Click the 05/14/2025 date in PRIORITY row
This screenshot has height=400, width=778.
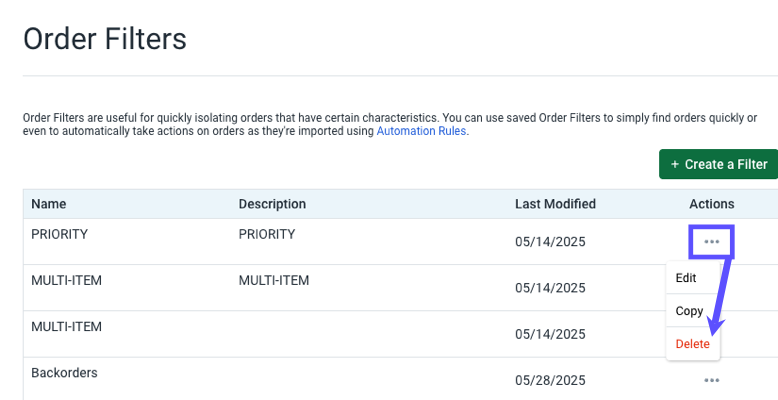[x=550, y=242]
